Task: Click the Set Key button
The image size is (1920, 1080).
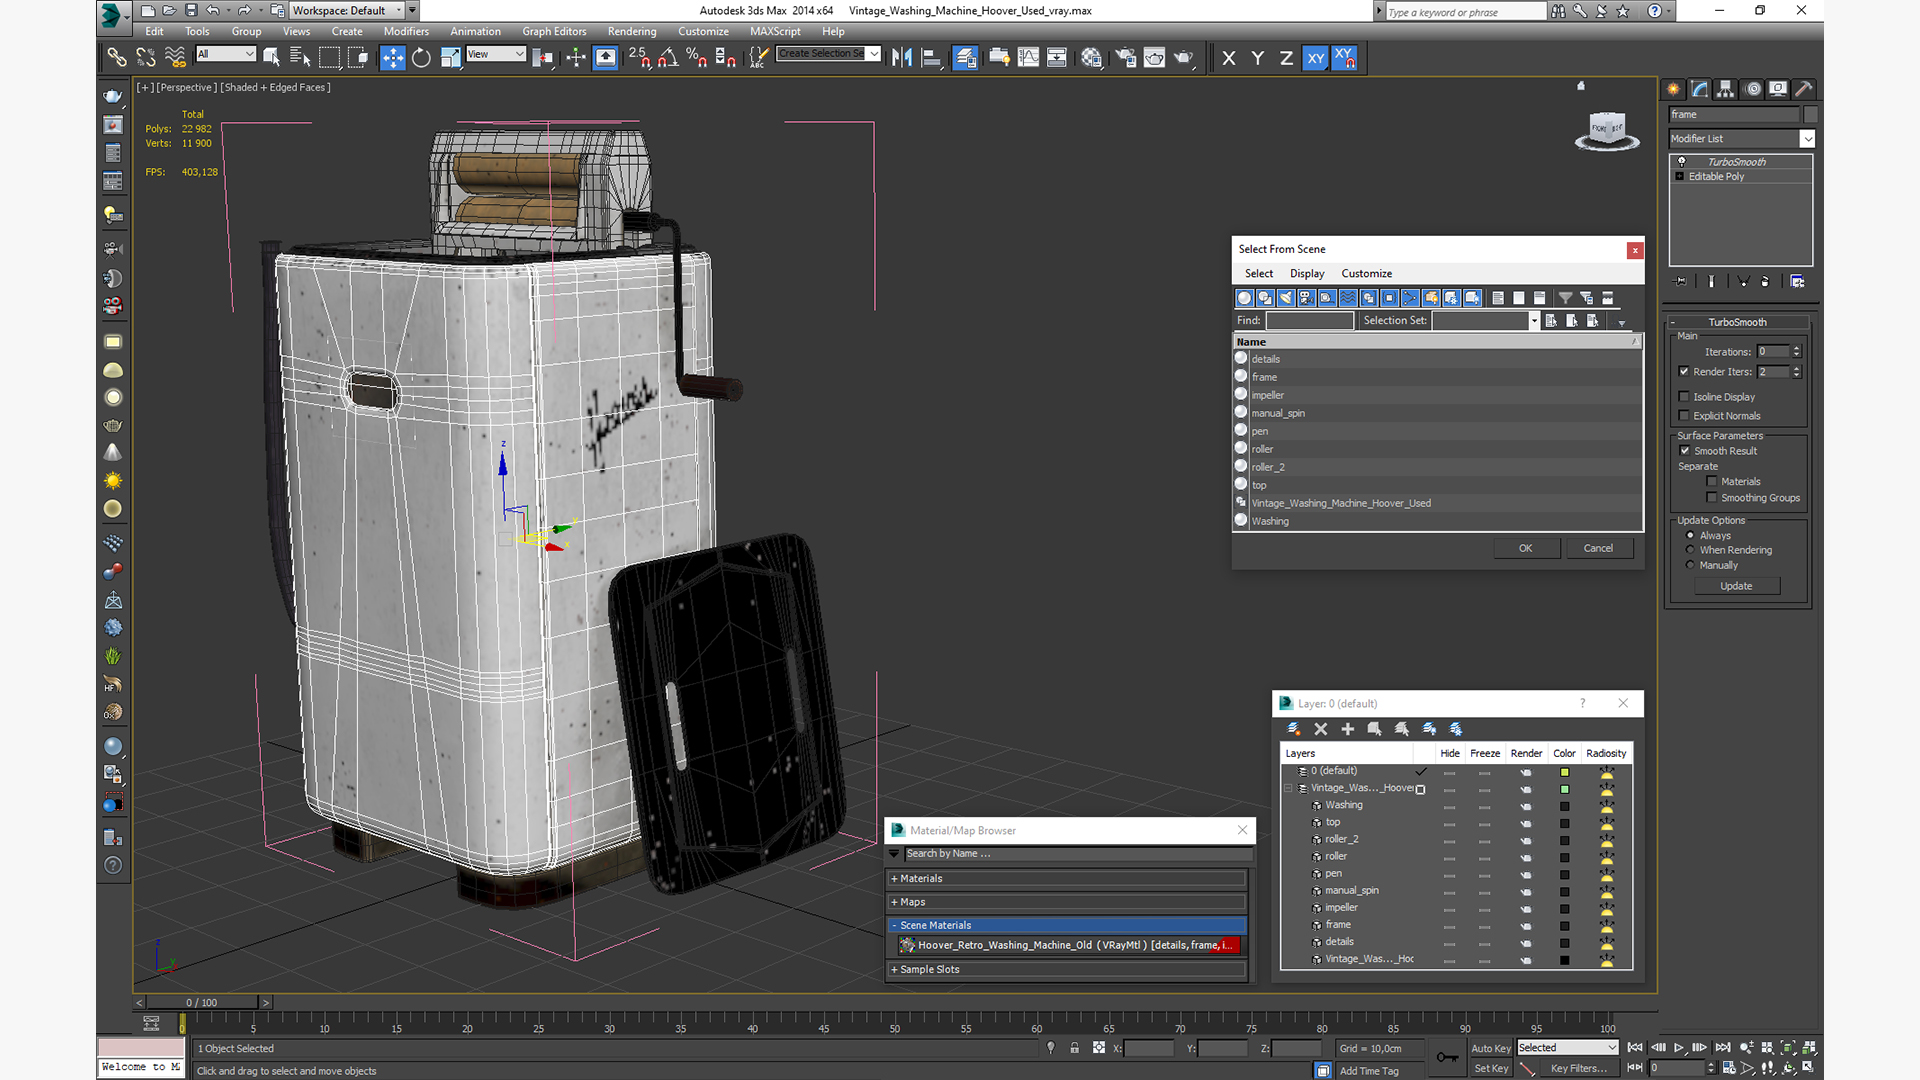Action: tap(1490, 1069)
